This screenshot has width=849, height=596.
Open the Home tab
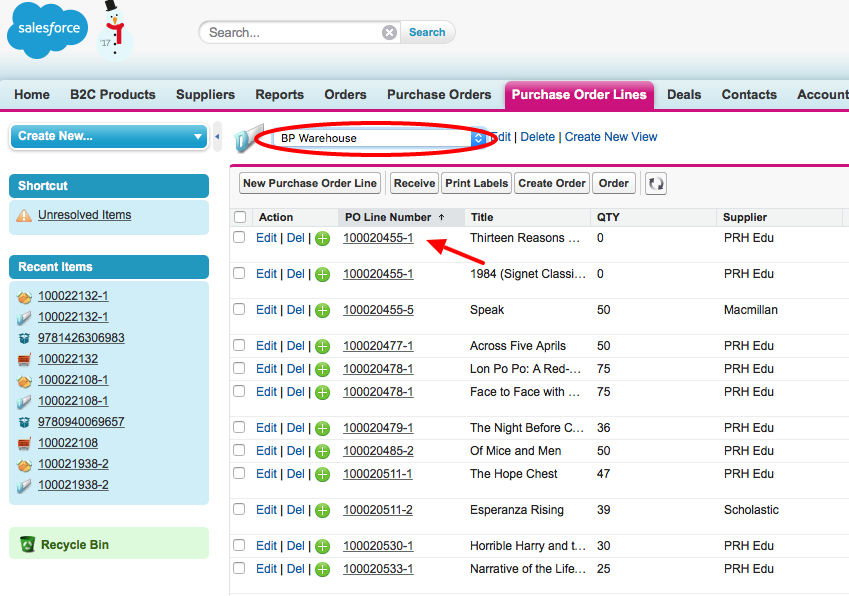[x=32, y=95]
